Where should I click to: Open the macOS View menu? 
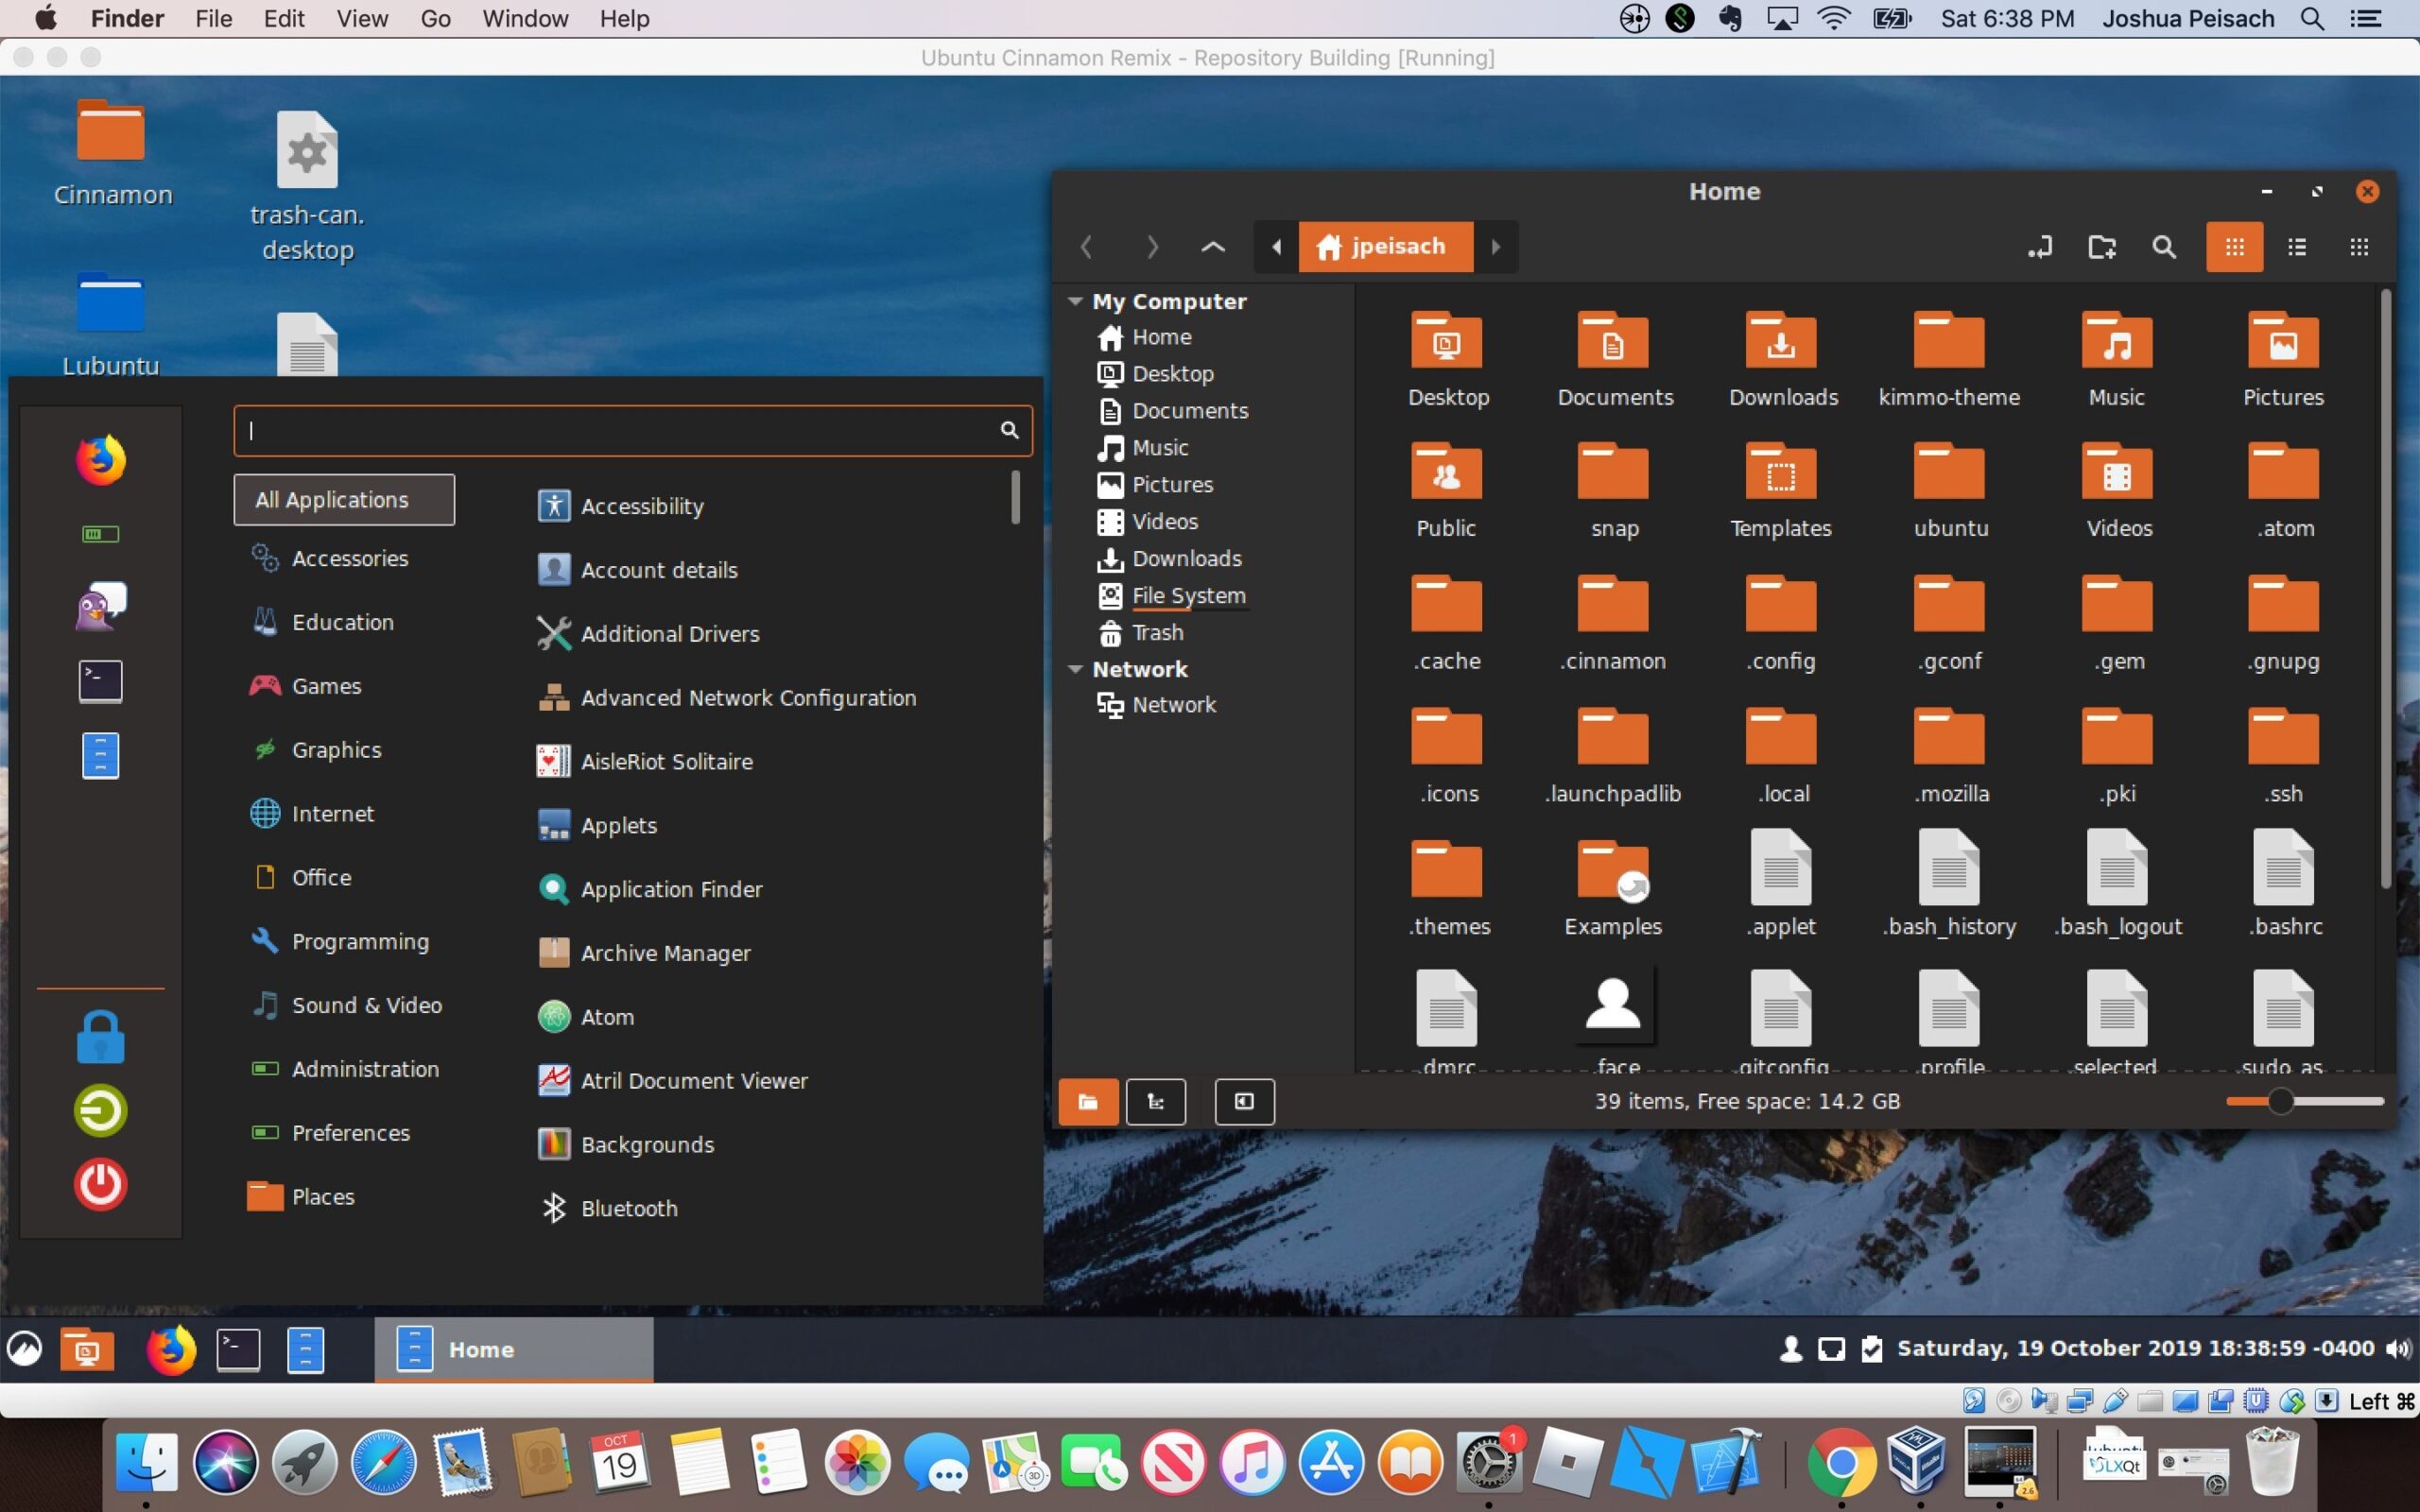(362, 19)
